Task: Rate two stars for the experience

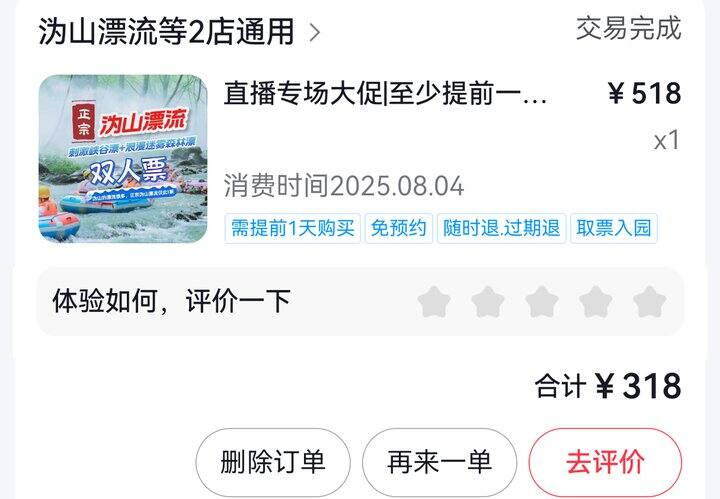Action: [x=488, y=302]
